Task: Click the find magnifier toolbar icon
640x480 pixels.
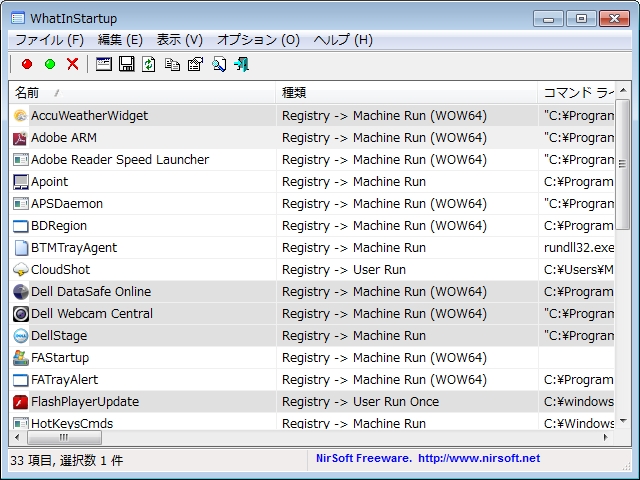Action: [219, 64]
